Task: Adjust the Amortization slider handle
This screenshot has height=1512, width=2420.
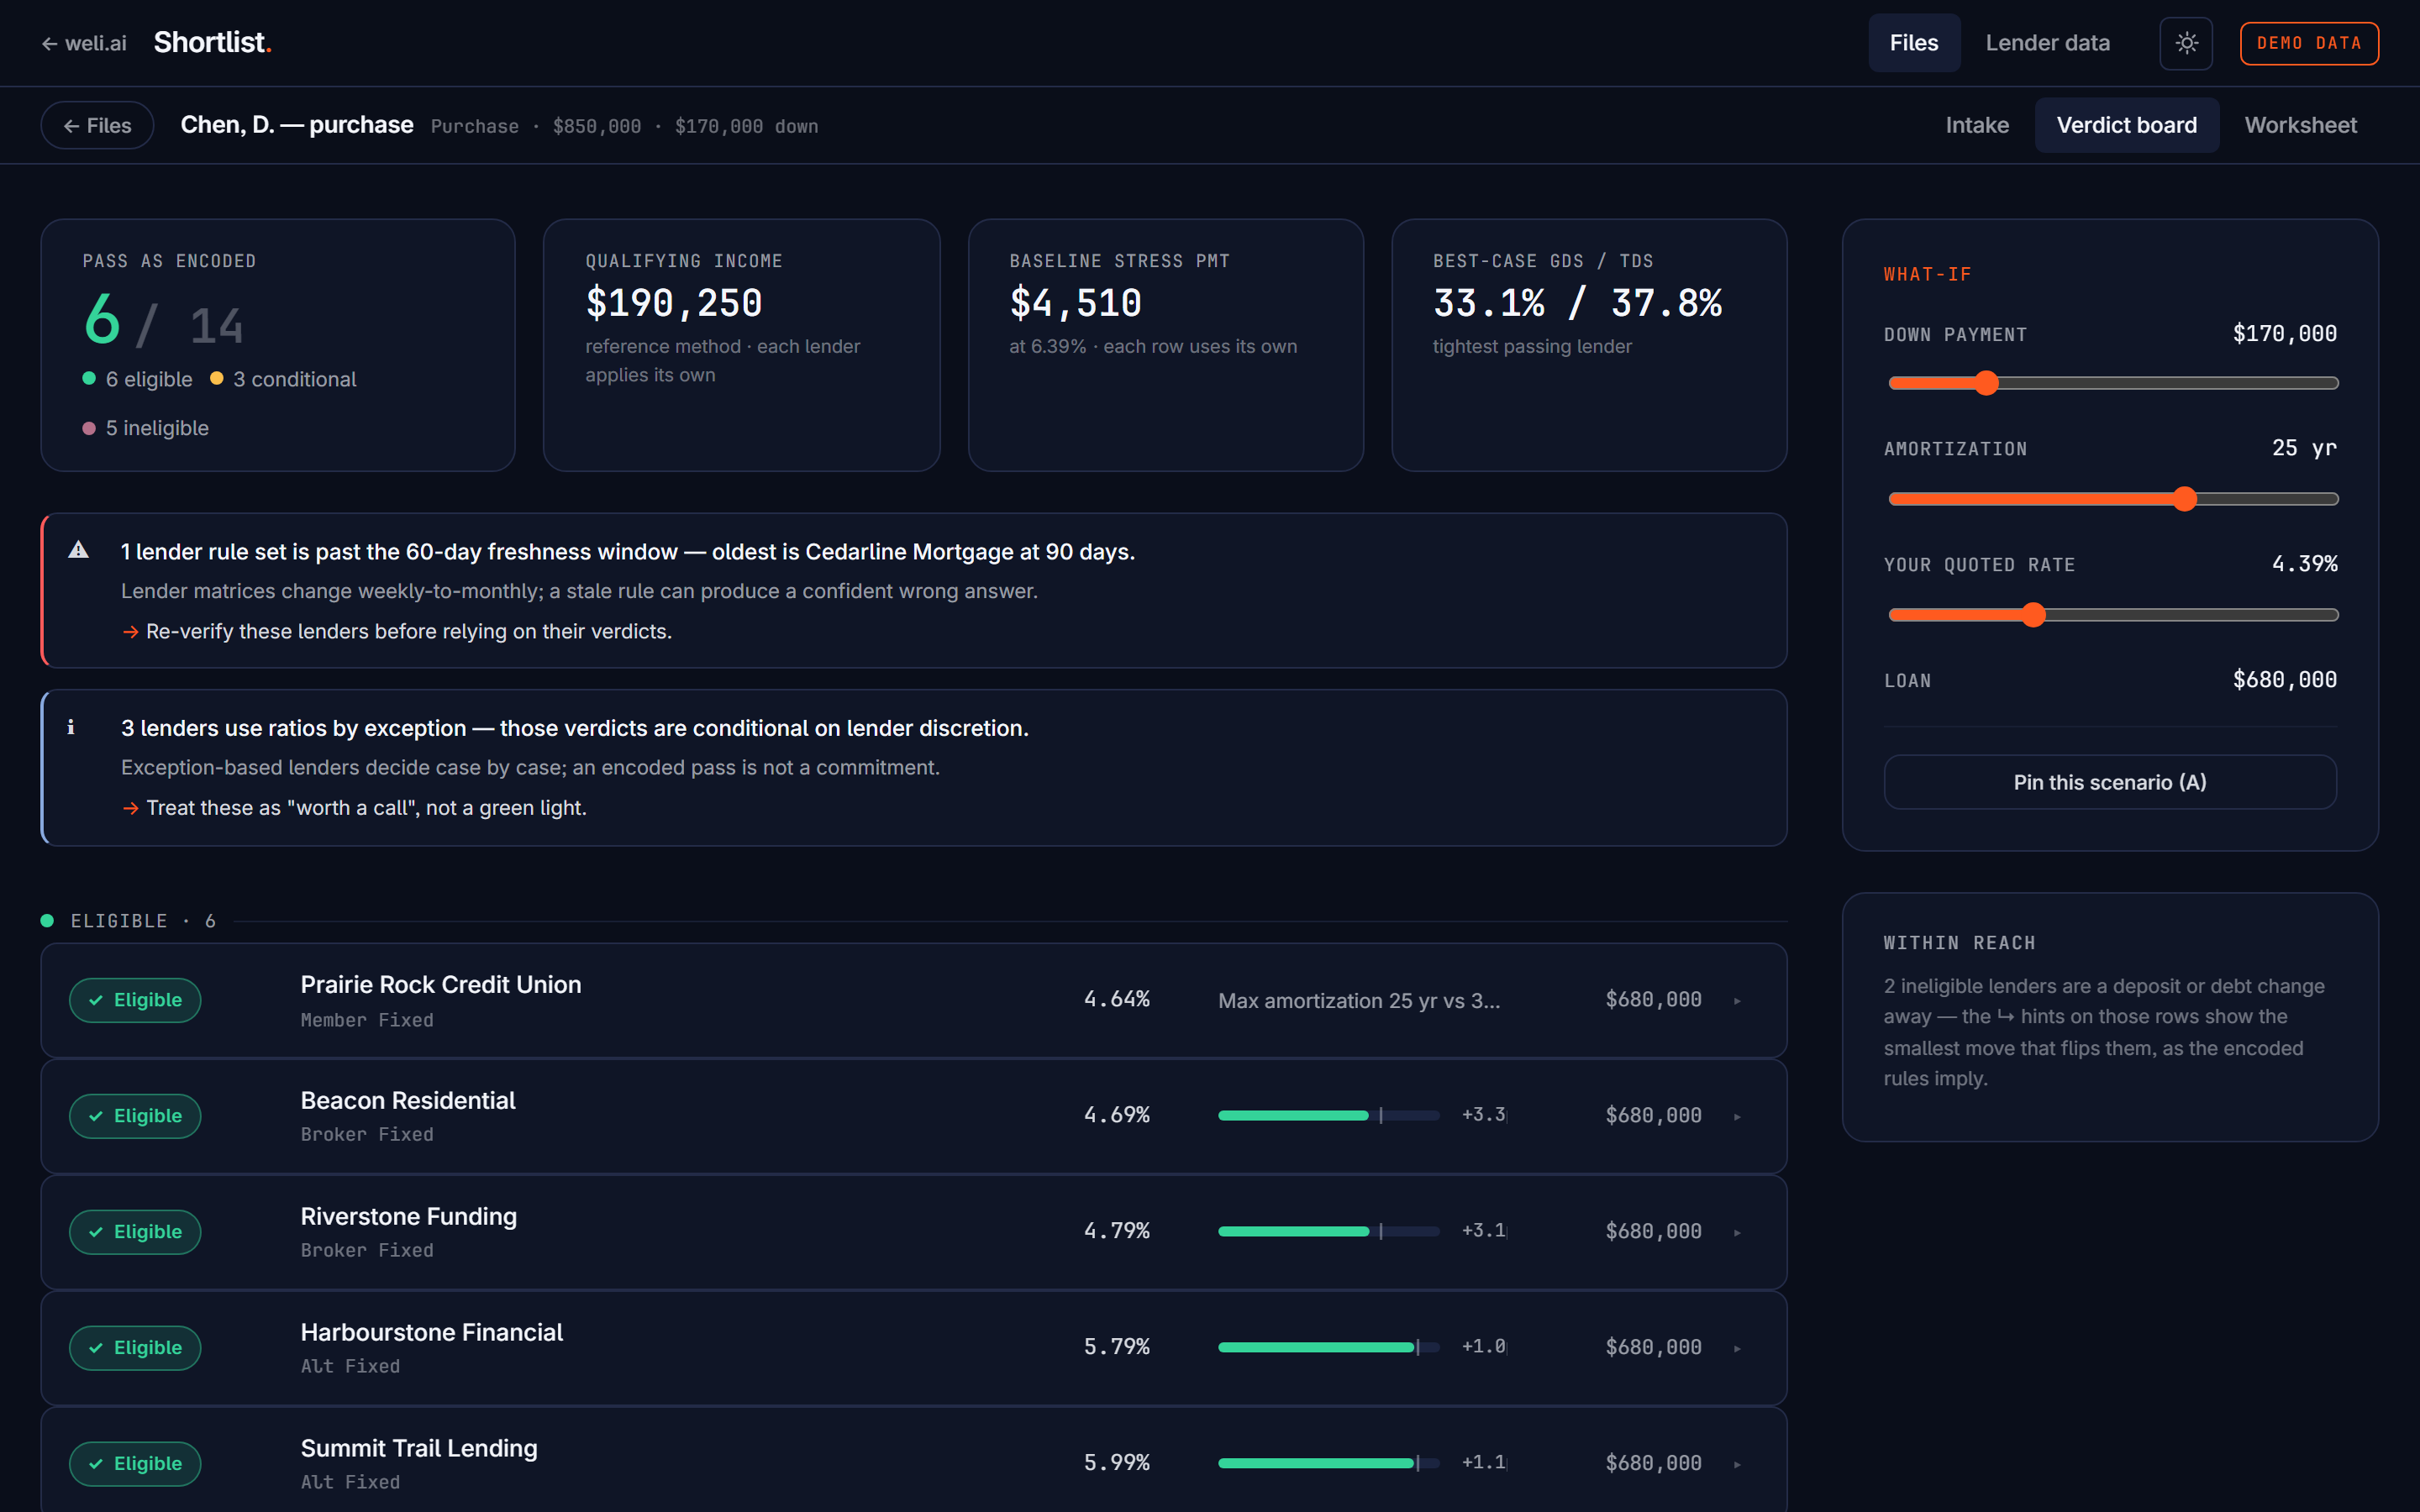Action: click(2185, 499)
